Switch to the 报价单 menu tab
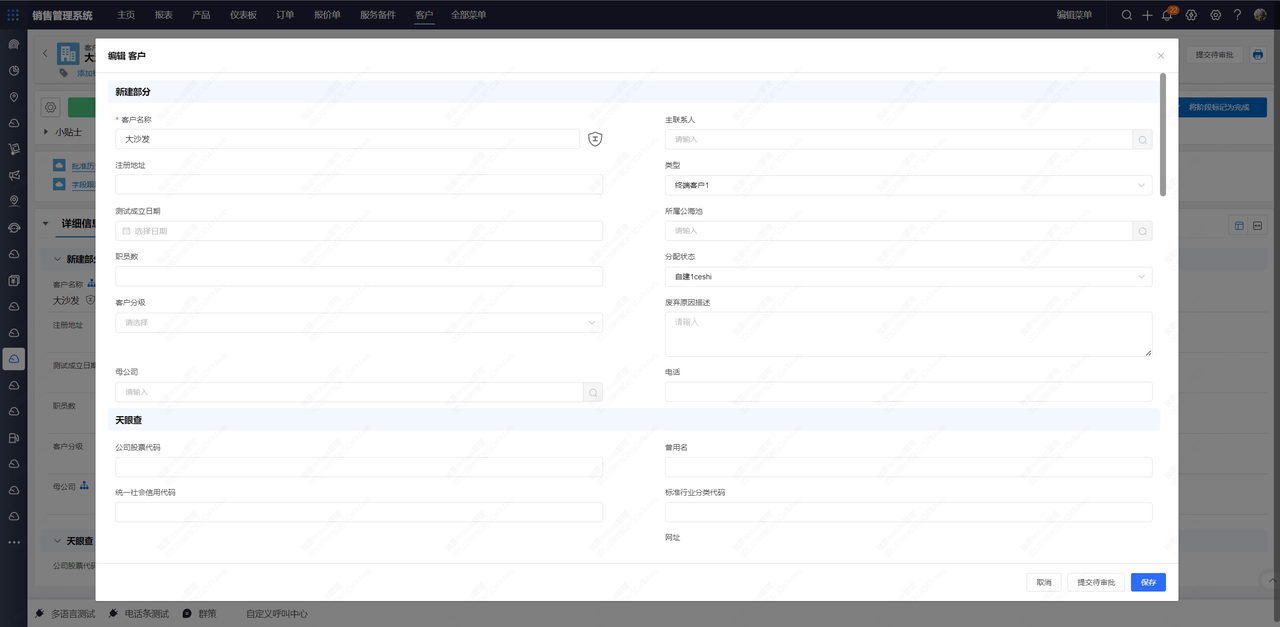Viewport: 1280px width, 627px height. [327, 15]
